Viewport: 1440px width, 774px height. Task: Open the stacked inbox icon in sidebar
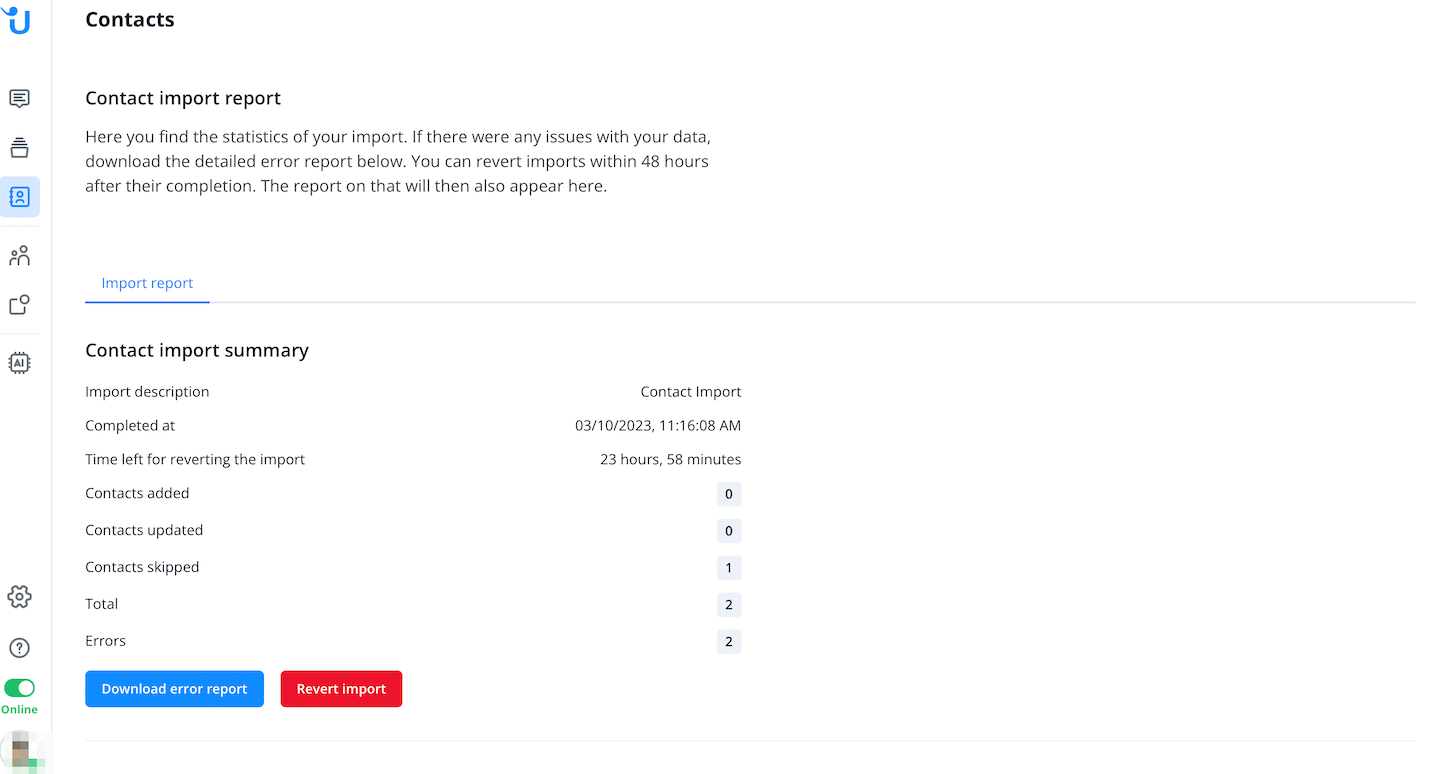click(x=19, y=148)
